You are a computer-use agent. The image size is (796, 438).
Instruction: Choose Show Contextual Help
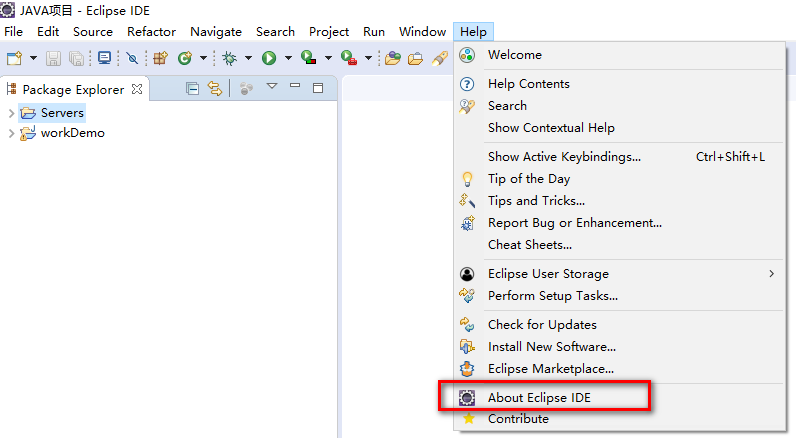click(619, 127)
